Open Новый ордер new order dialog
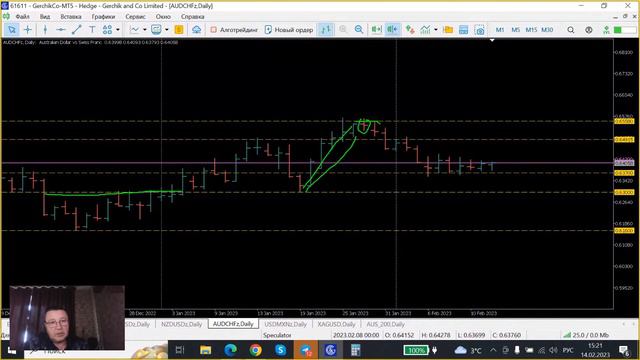 coord(289,29)
